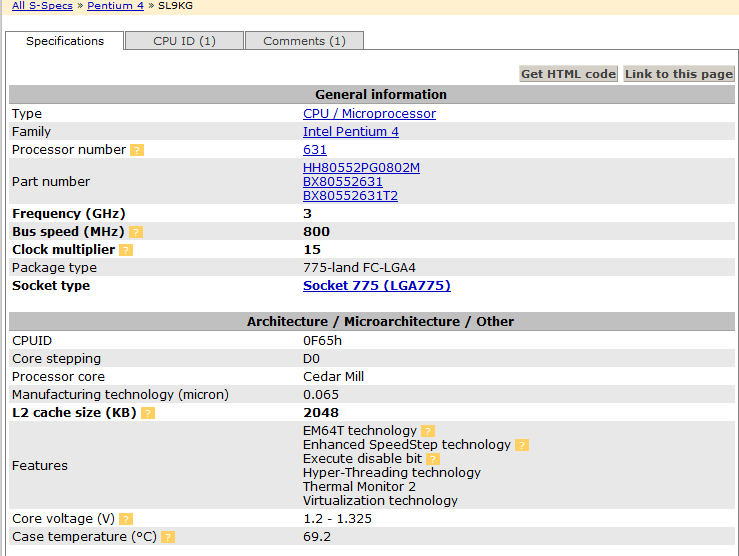Click processor number 631 link
Image resolution: width=739 pixels, height=556 pixels.
(315, 149)
